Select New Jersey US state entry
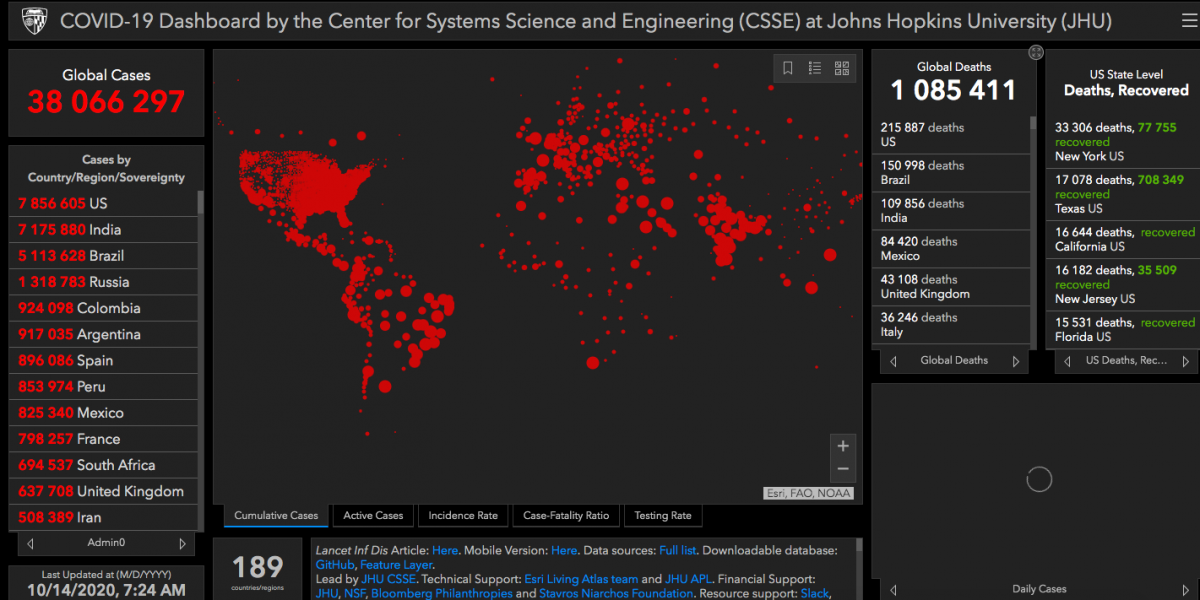 coord(1124,284)
